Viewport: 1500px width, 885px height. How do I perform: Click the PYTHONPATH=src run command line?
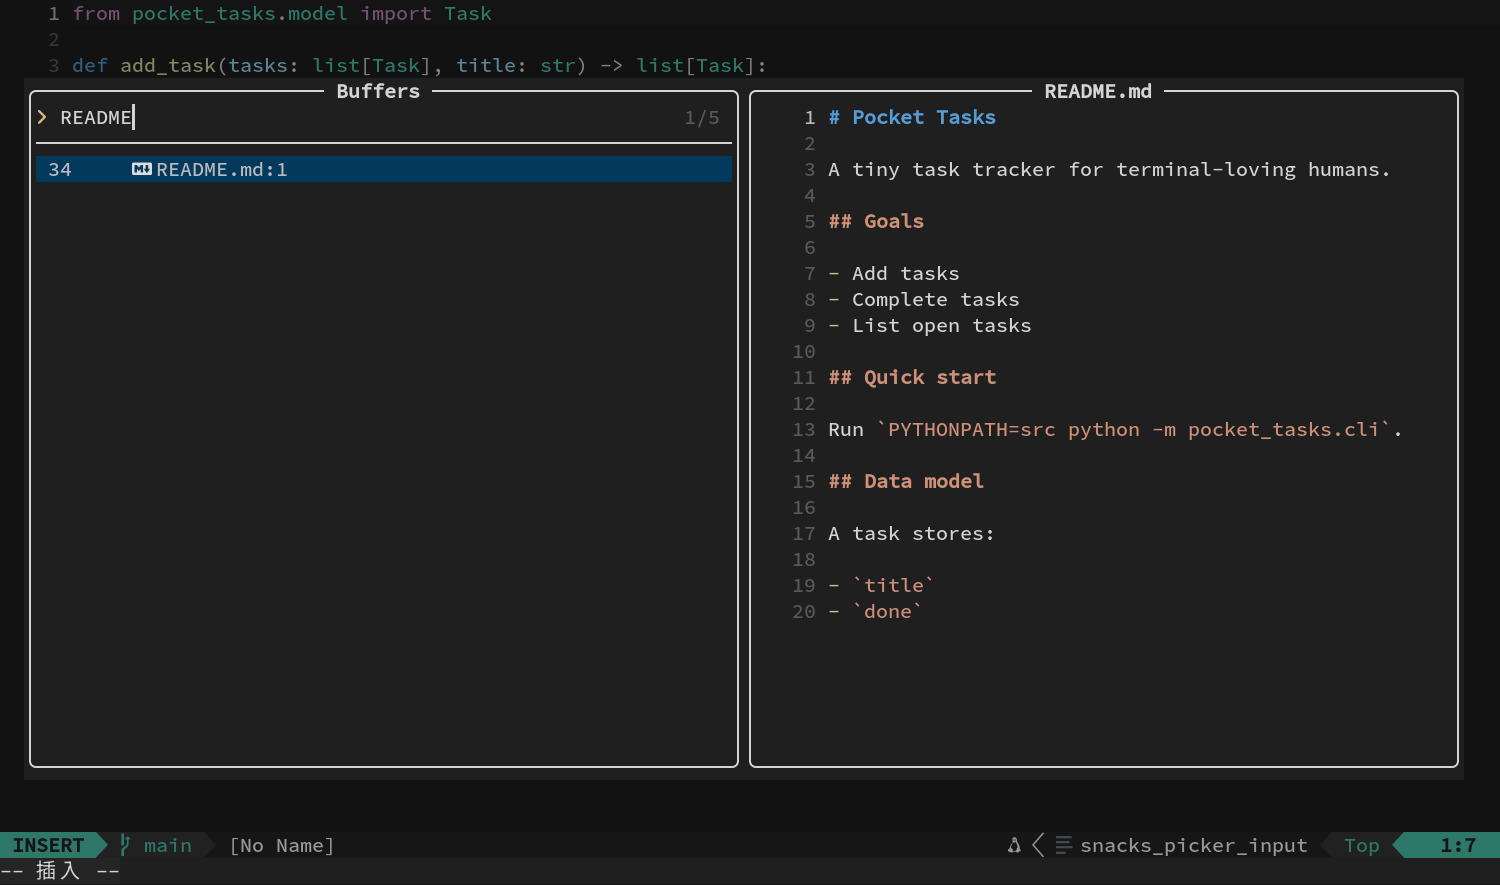click(x=1115, y=429)
